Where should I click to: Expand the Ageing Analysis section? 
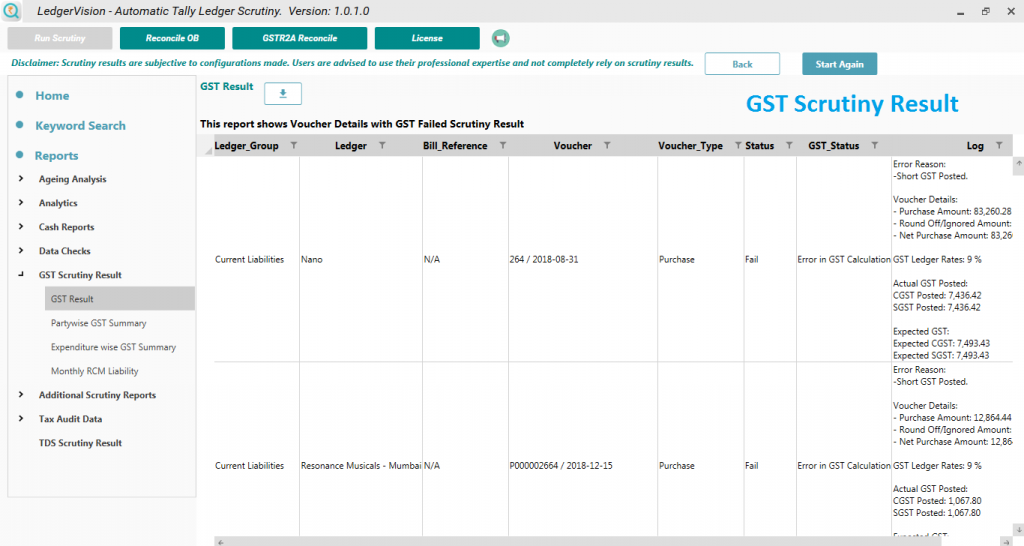coord(21,179)
